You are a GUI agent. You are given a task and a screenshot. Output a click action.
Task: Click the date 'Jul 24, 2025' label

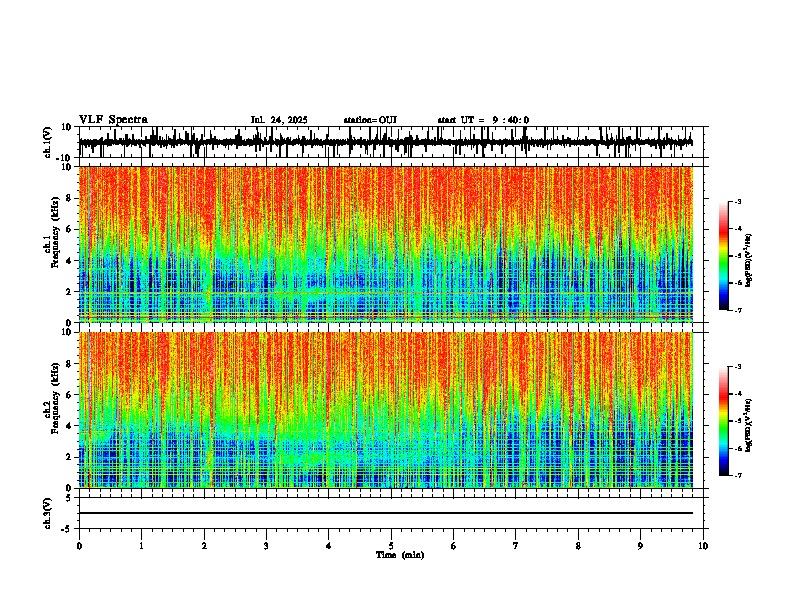pos(279,120)
